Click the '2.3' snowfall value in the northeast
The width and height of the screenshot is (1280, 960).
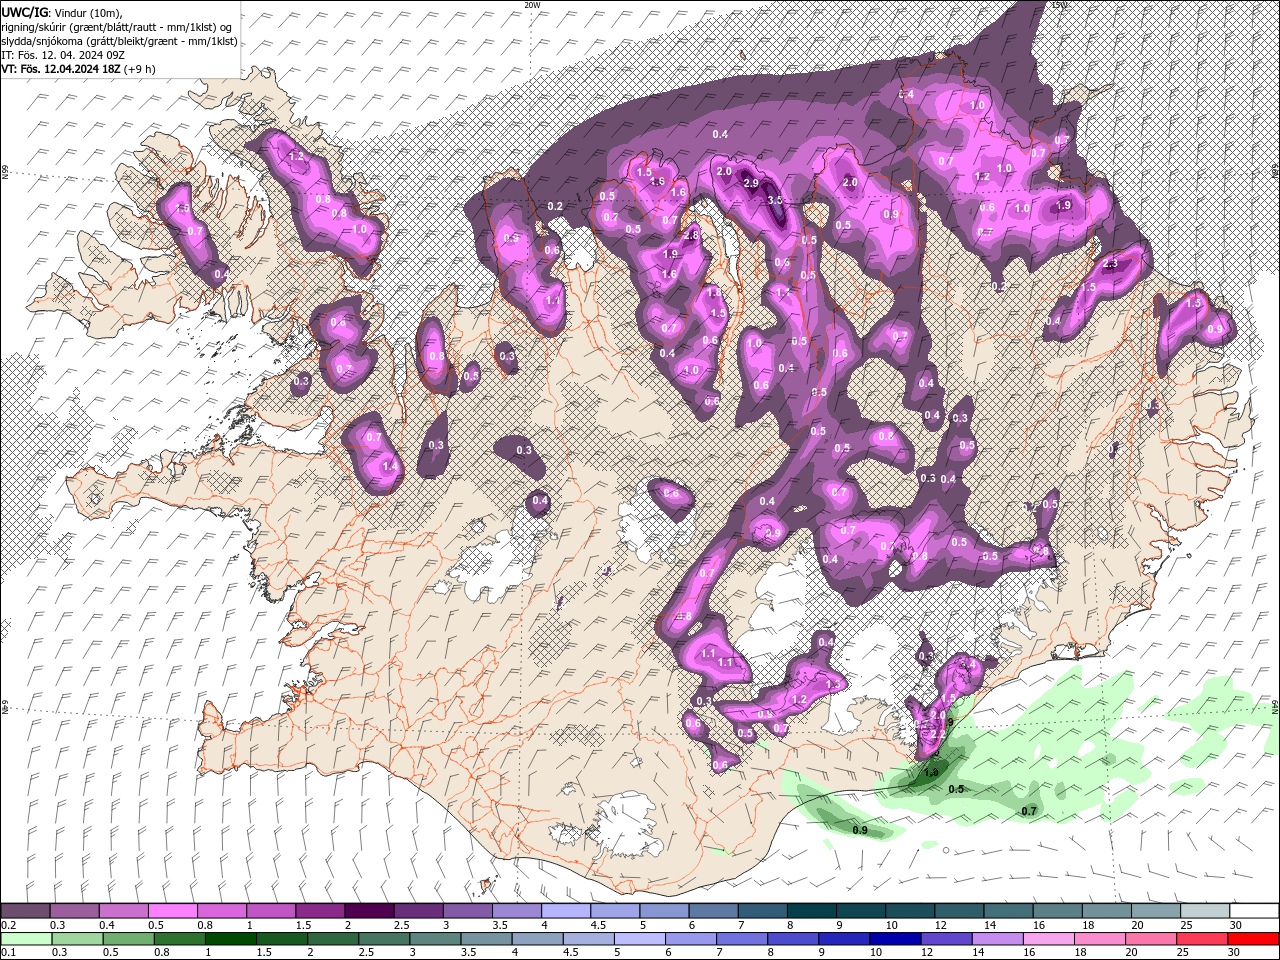pyautogui.click(x=1110, y=264)
